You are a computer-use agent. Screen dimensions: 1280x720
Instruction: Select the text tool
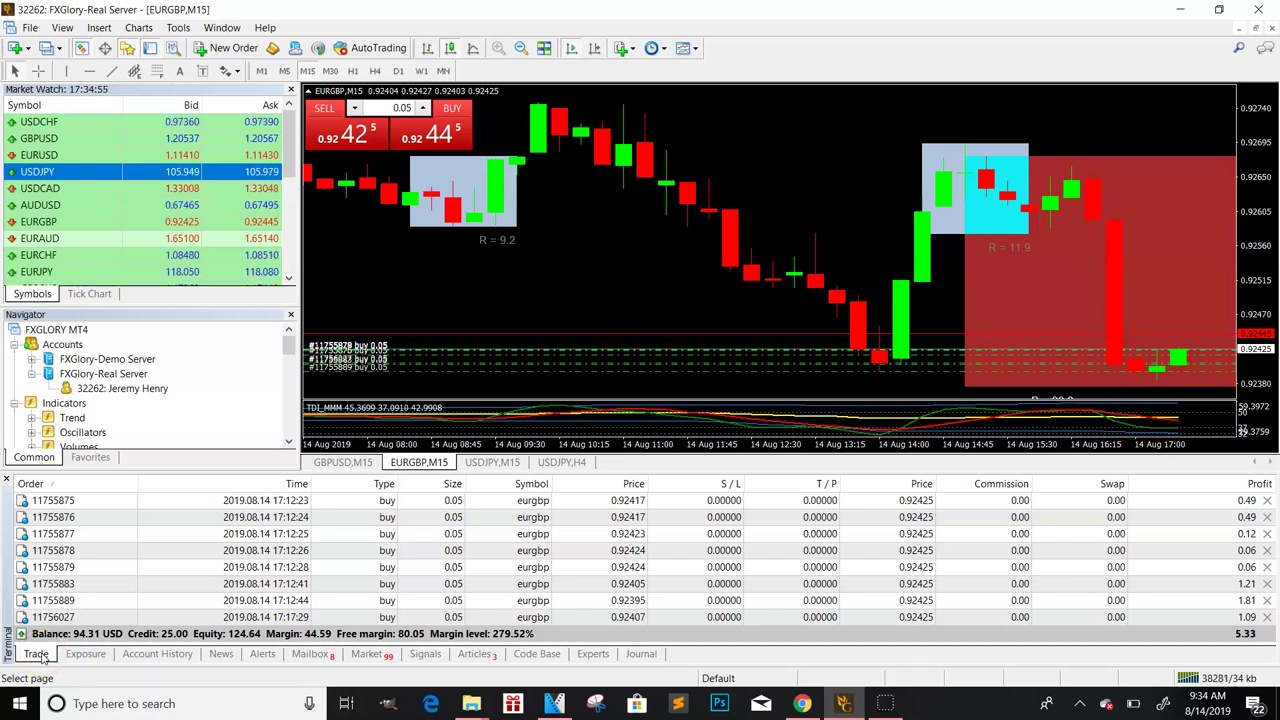click(180, 71)
